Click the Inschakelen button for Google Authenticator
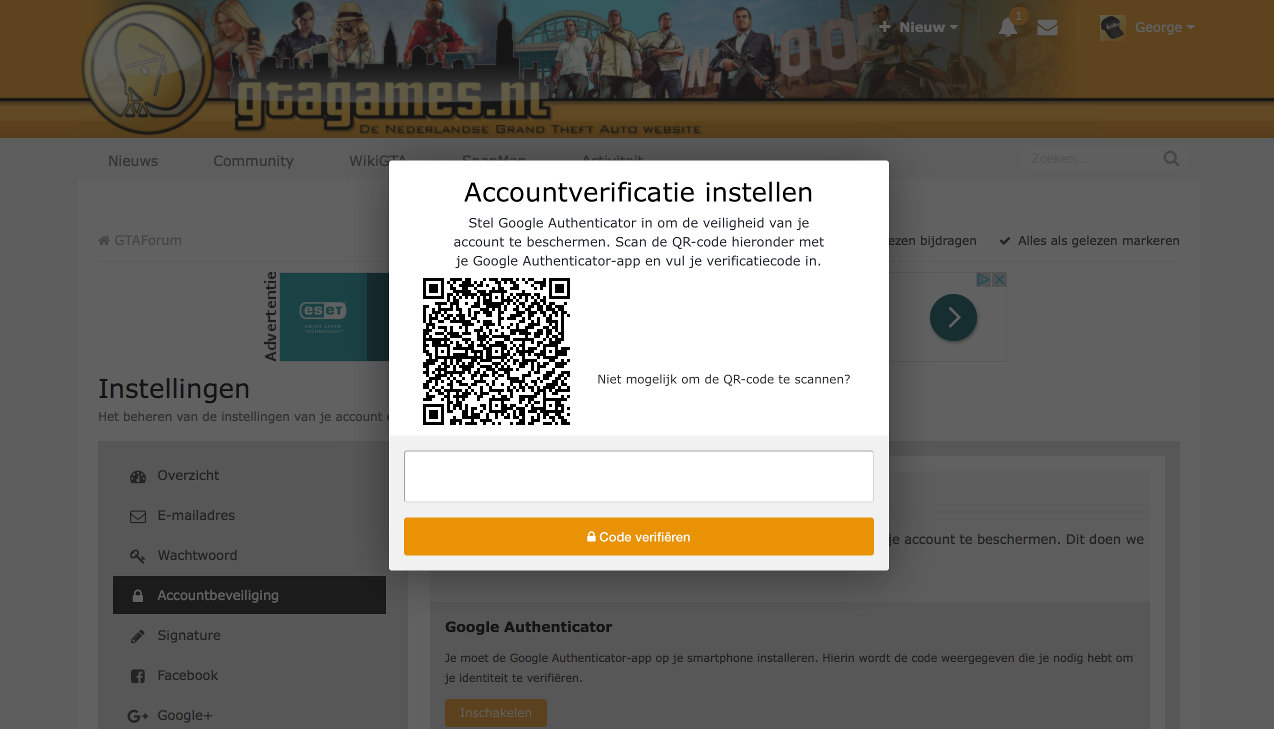This screenshot has width=1274, height=729. tap(496, 713)
